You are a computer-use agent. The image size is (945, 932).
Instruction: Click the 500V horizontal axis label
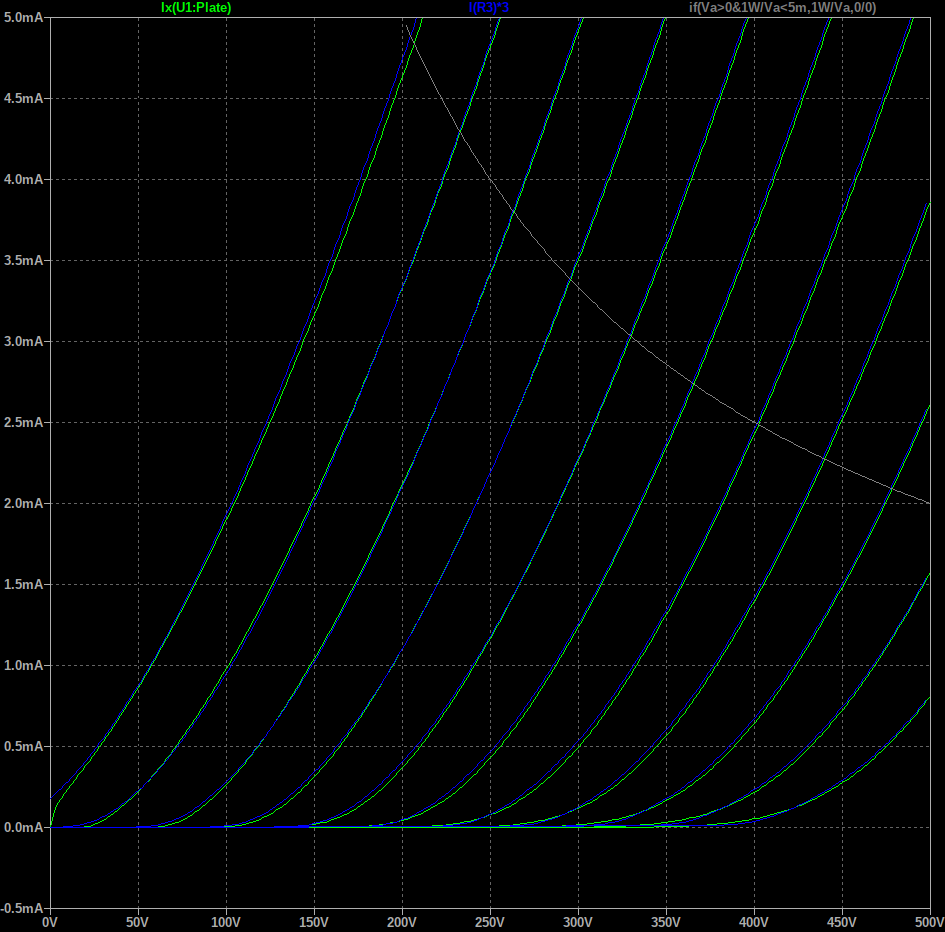(929, 922)
